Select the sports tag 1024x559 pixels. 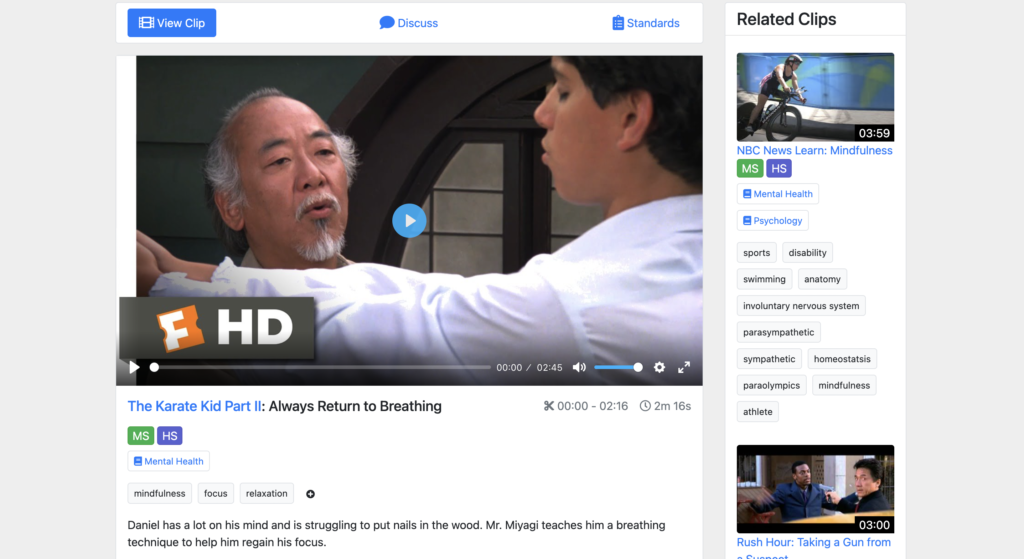tap(756, 253)
